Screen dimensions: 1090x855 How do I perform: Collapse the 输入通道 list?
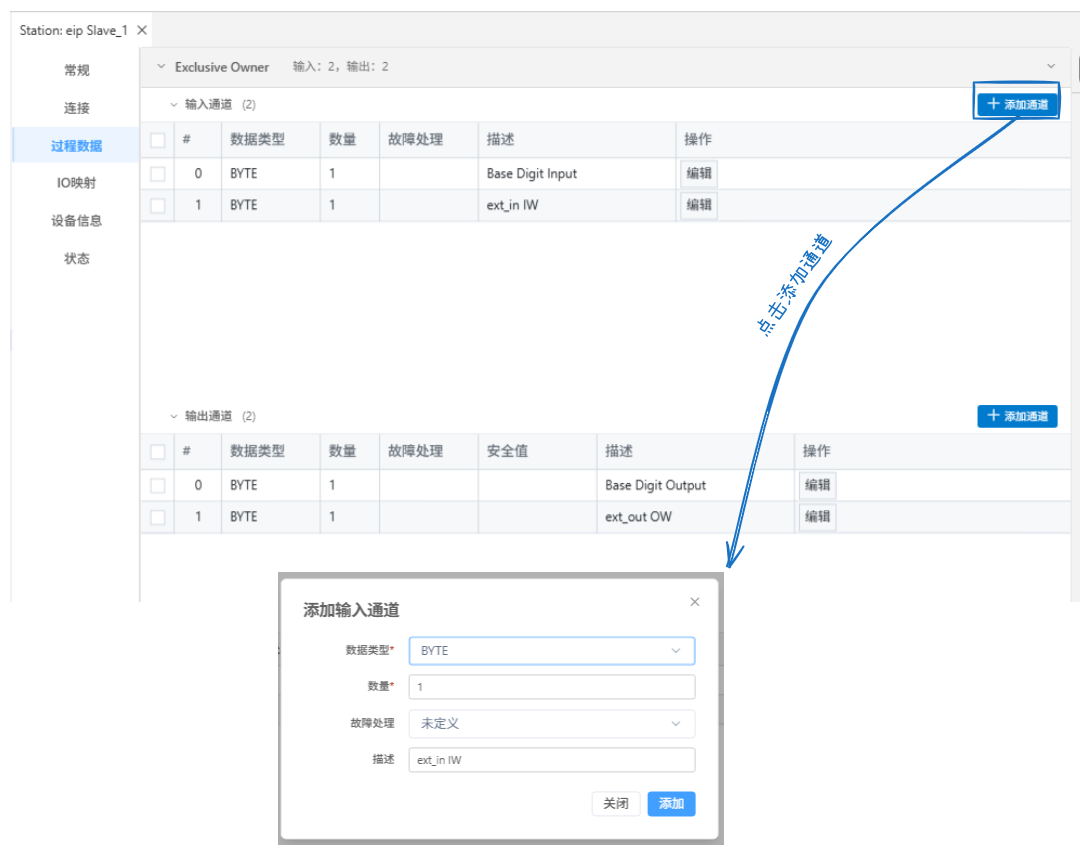174,104
